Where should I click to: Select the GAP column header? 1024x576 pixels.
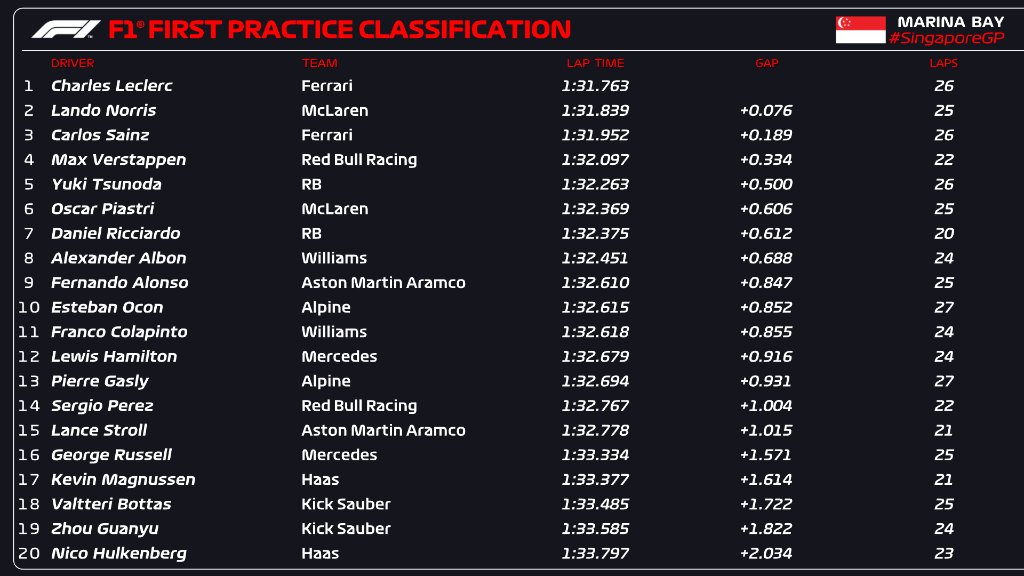tap(766, 63)
